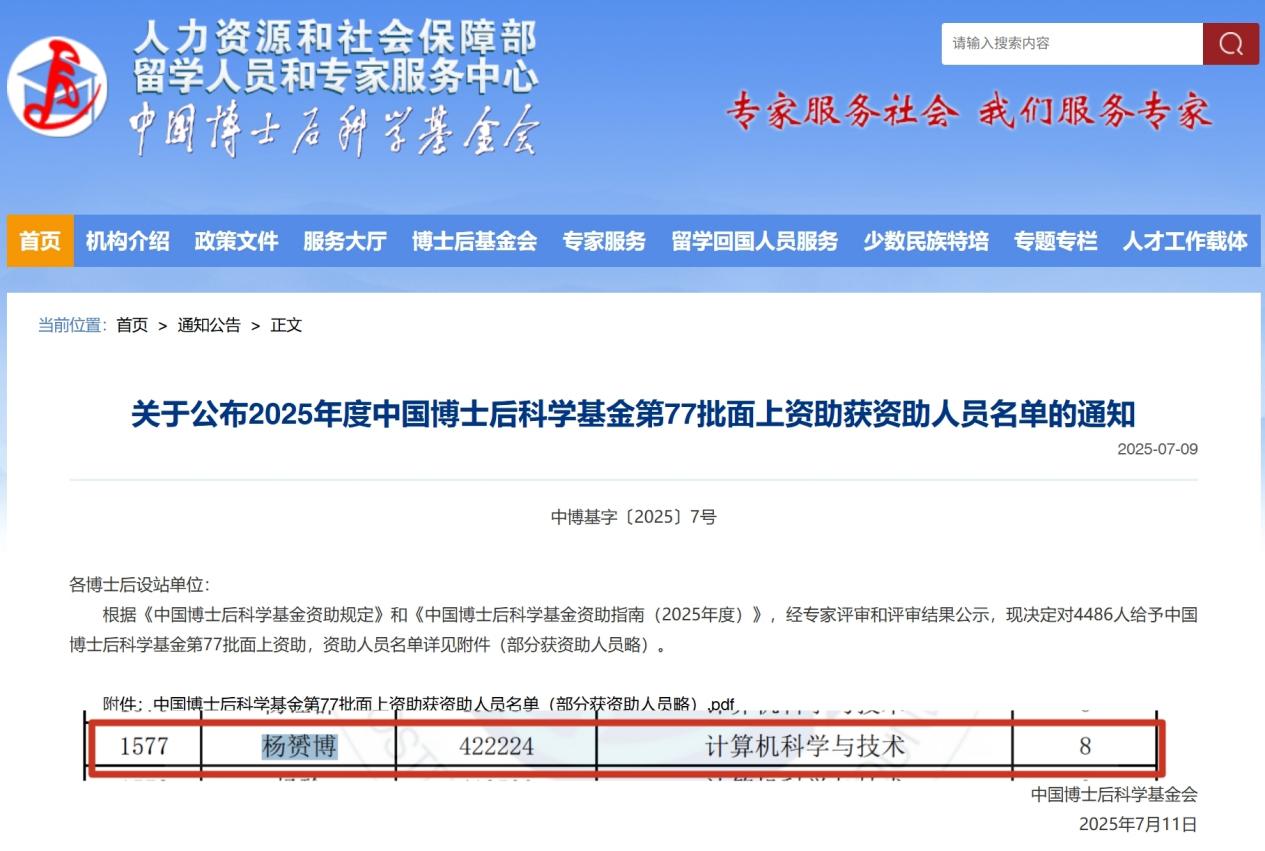Open the 人才工作载体 menu item

point(1185,241)
